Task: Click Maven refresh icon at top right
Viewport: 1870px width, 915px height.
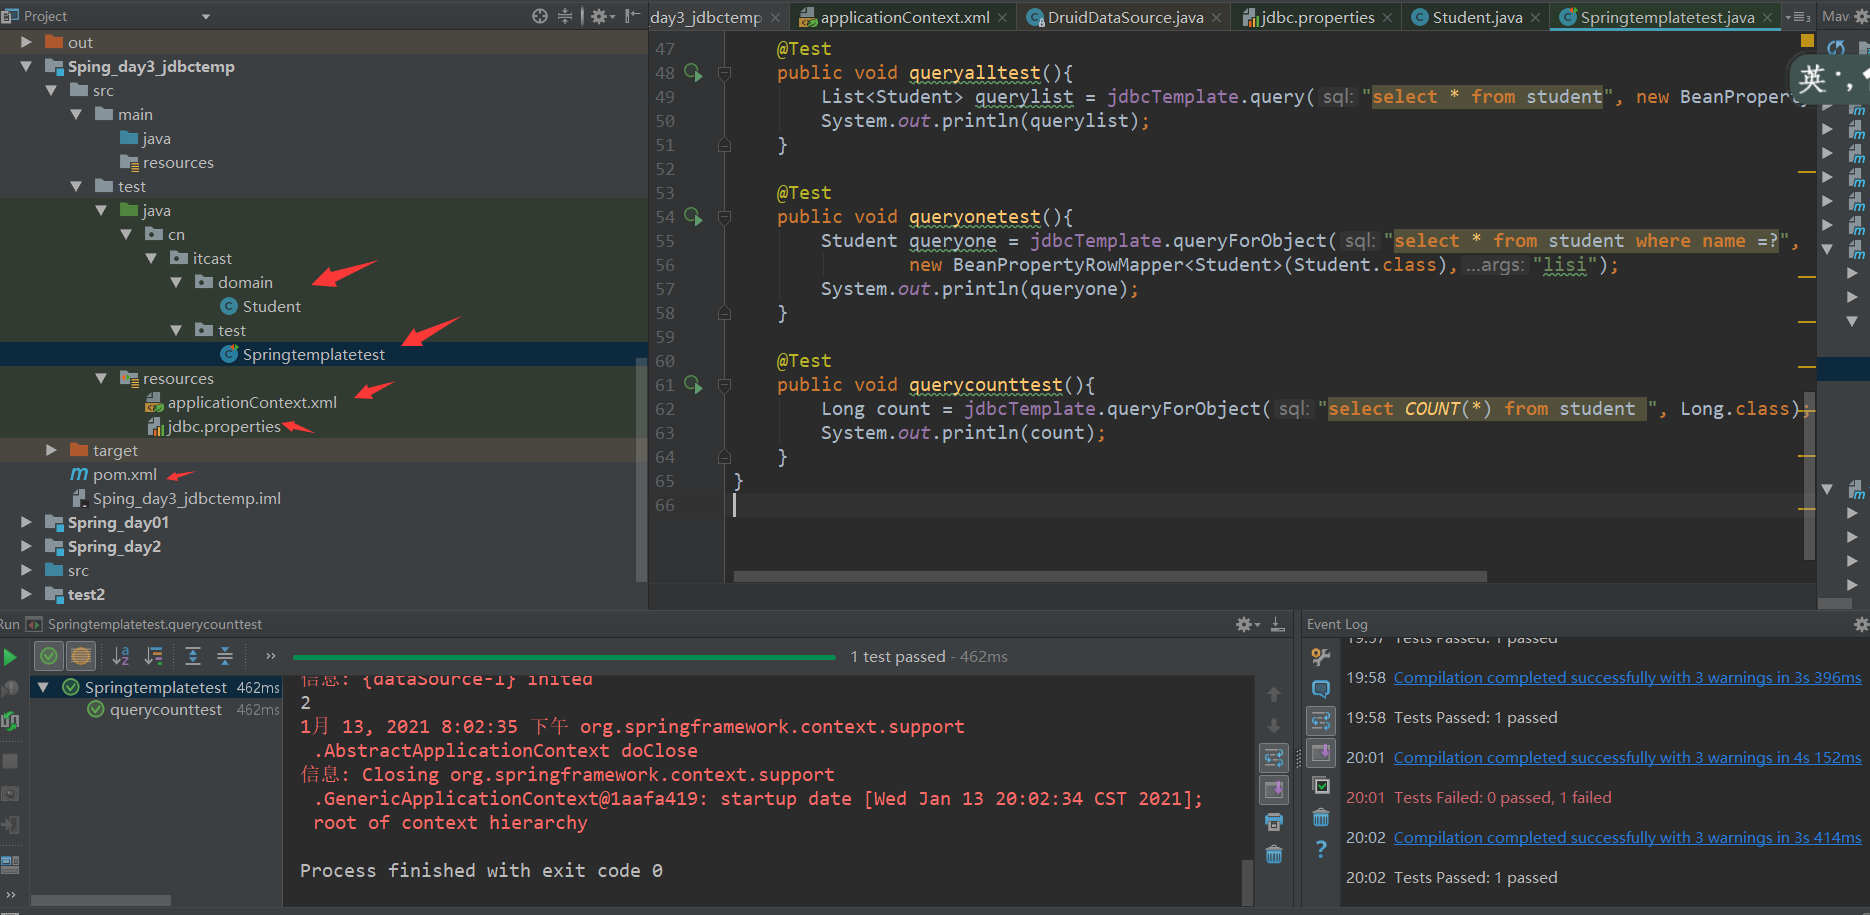Action: 1836,47
